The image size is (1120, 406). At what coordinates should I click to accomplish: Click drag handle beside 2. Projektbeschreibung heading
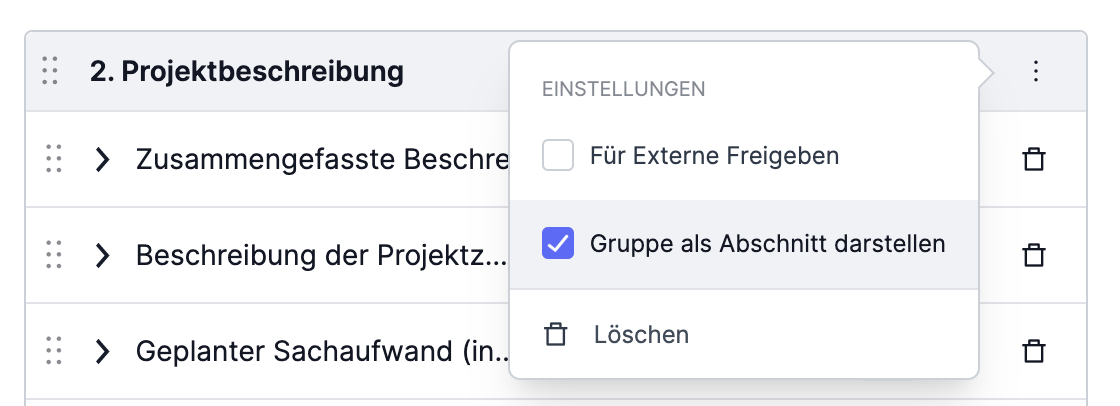[50, 71]
